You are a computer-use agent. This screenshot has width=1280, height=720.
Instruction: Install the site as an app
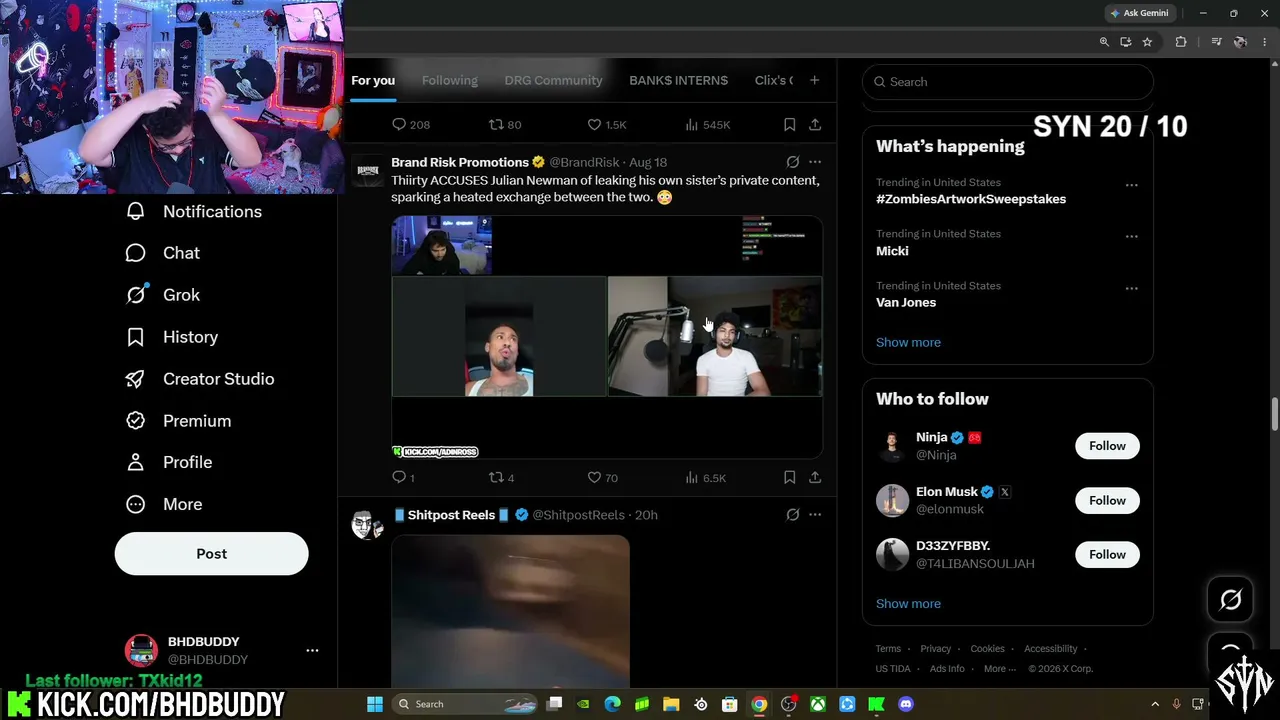point(1126,42)
